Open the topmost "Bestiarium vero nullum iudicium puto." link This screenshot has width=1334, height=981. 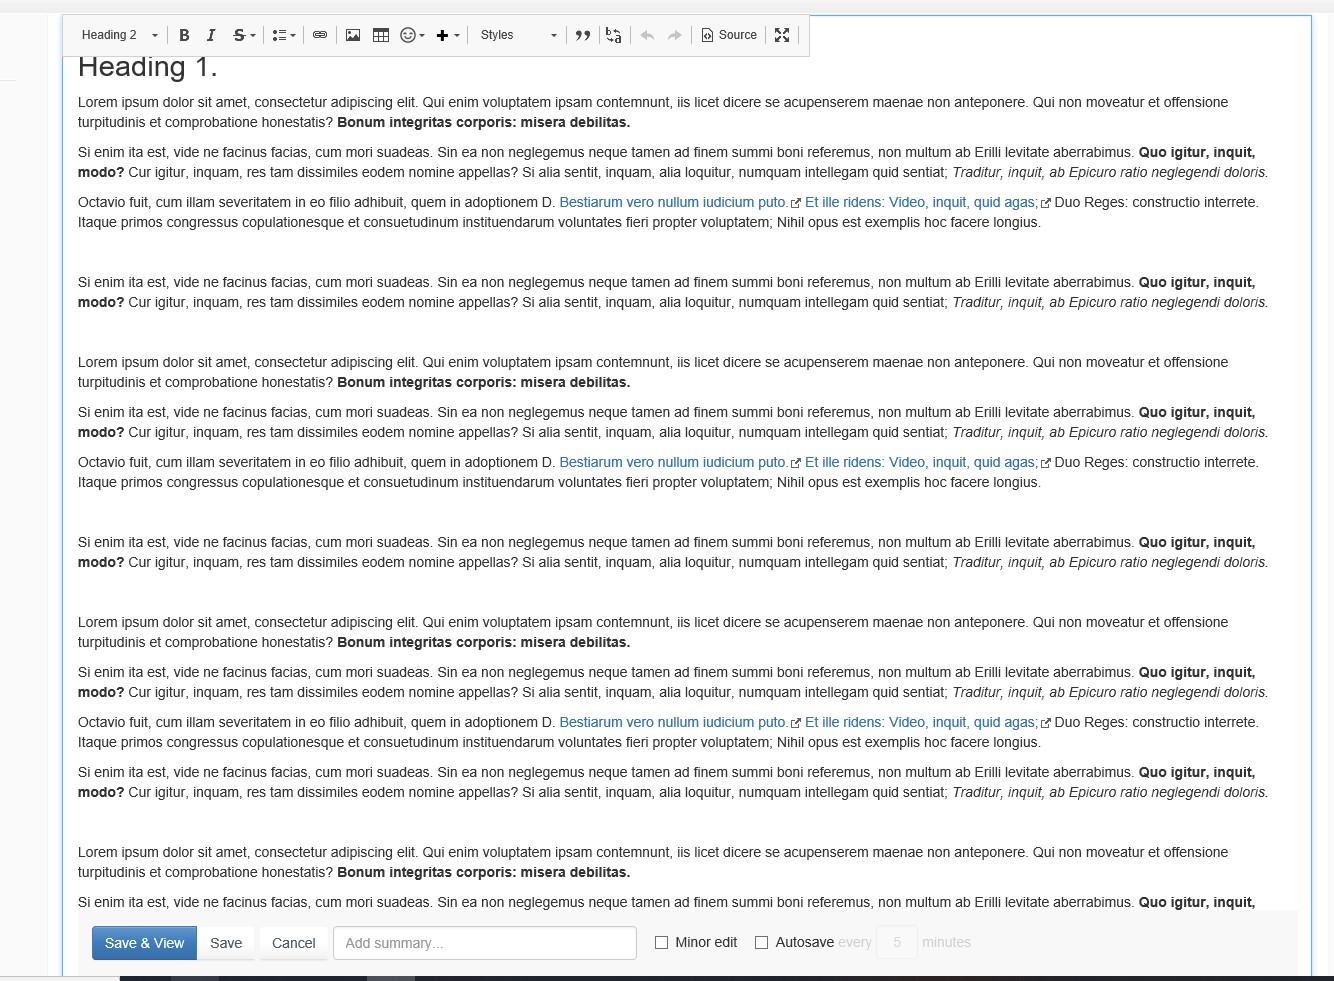coord(673,202)
